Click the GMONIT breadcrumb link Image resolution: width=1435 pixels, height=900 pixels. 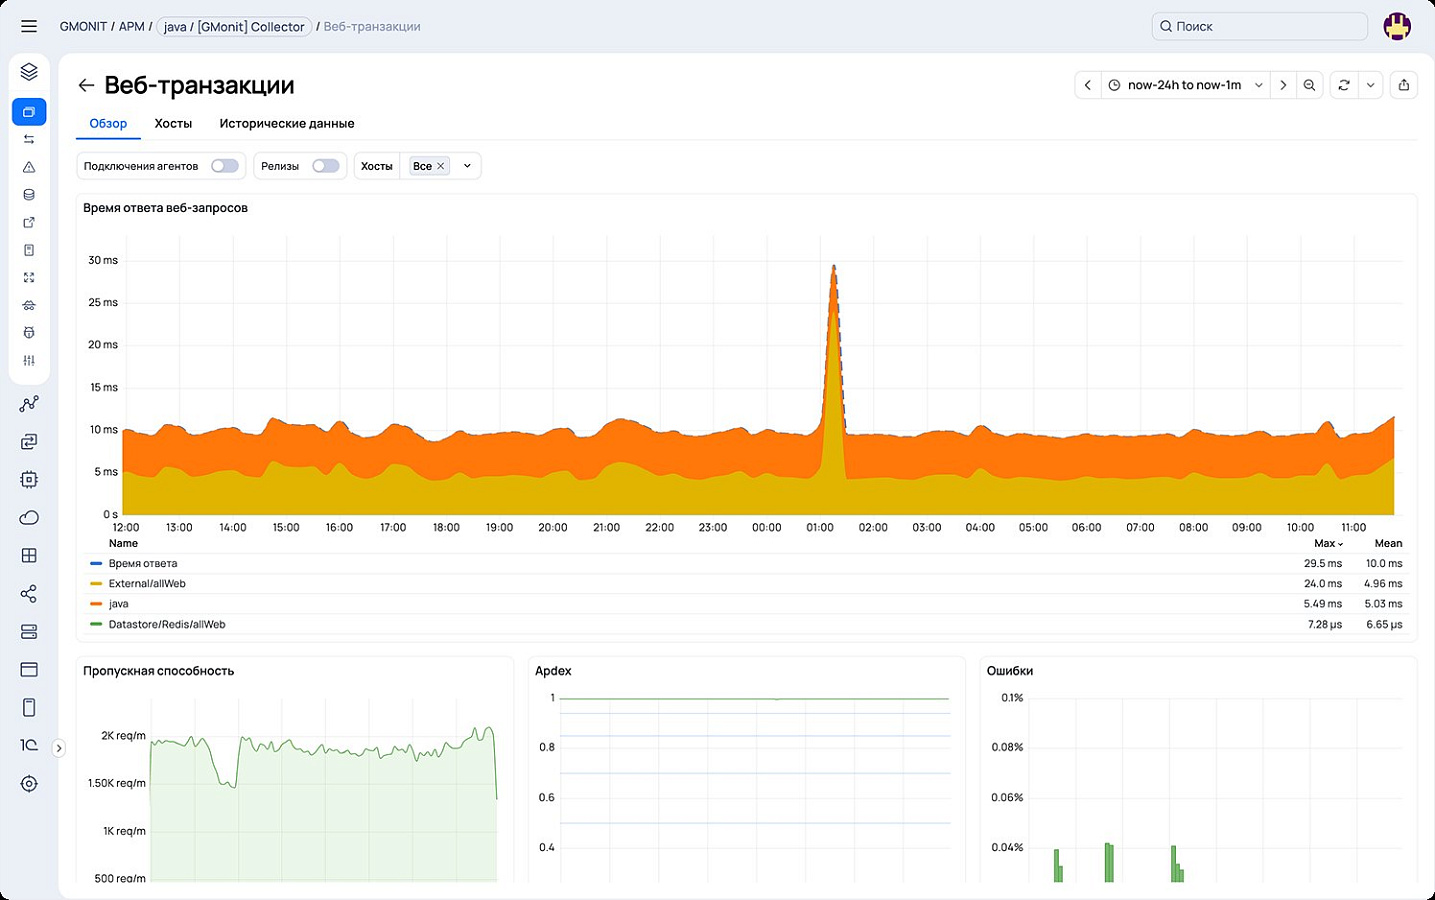pyautogui.click(x=83, y=27)
